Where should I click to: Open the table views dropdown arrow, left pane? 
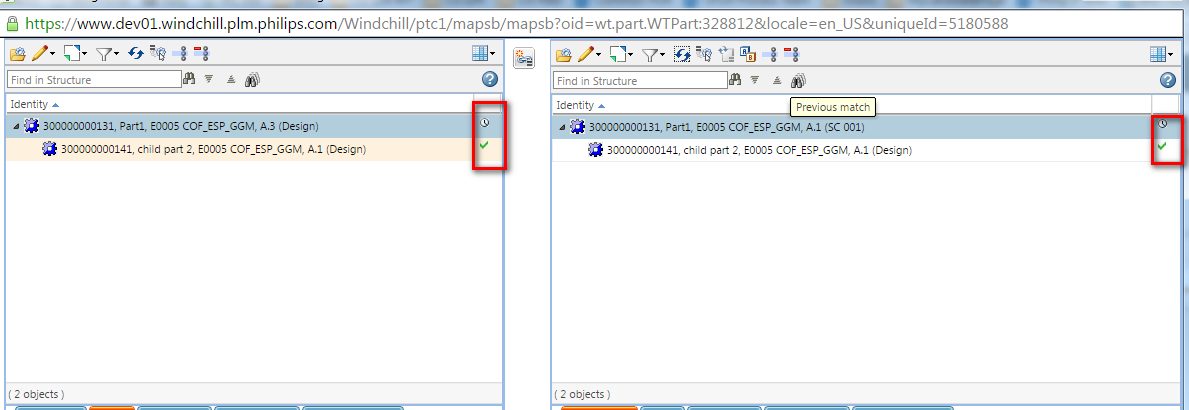pos(493,54)
